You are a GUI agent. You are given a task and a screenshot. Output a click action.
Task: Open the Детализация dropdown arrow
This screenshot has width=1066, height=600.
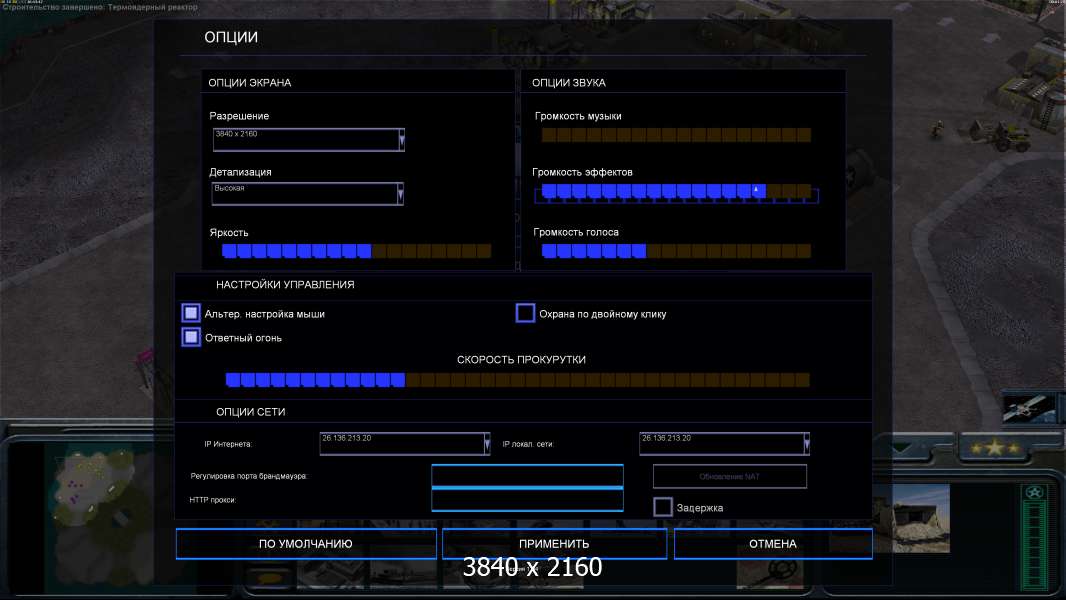pos(400,194)
